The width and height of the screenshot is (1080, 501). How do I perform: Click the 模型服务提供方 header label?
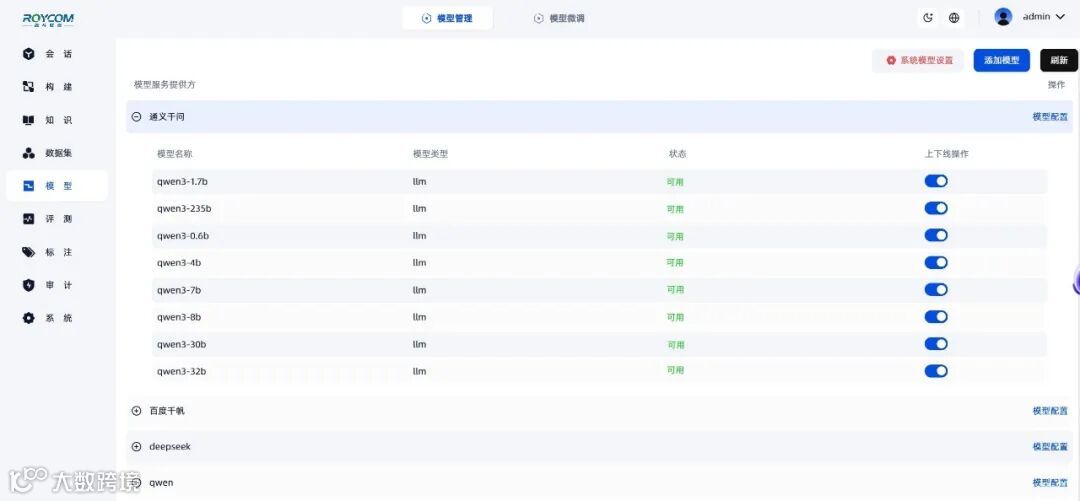tap(165, 85)
